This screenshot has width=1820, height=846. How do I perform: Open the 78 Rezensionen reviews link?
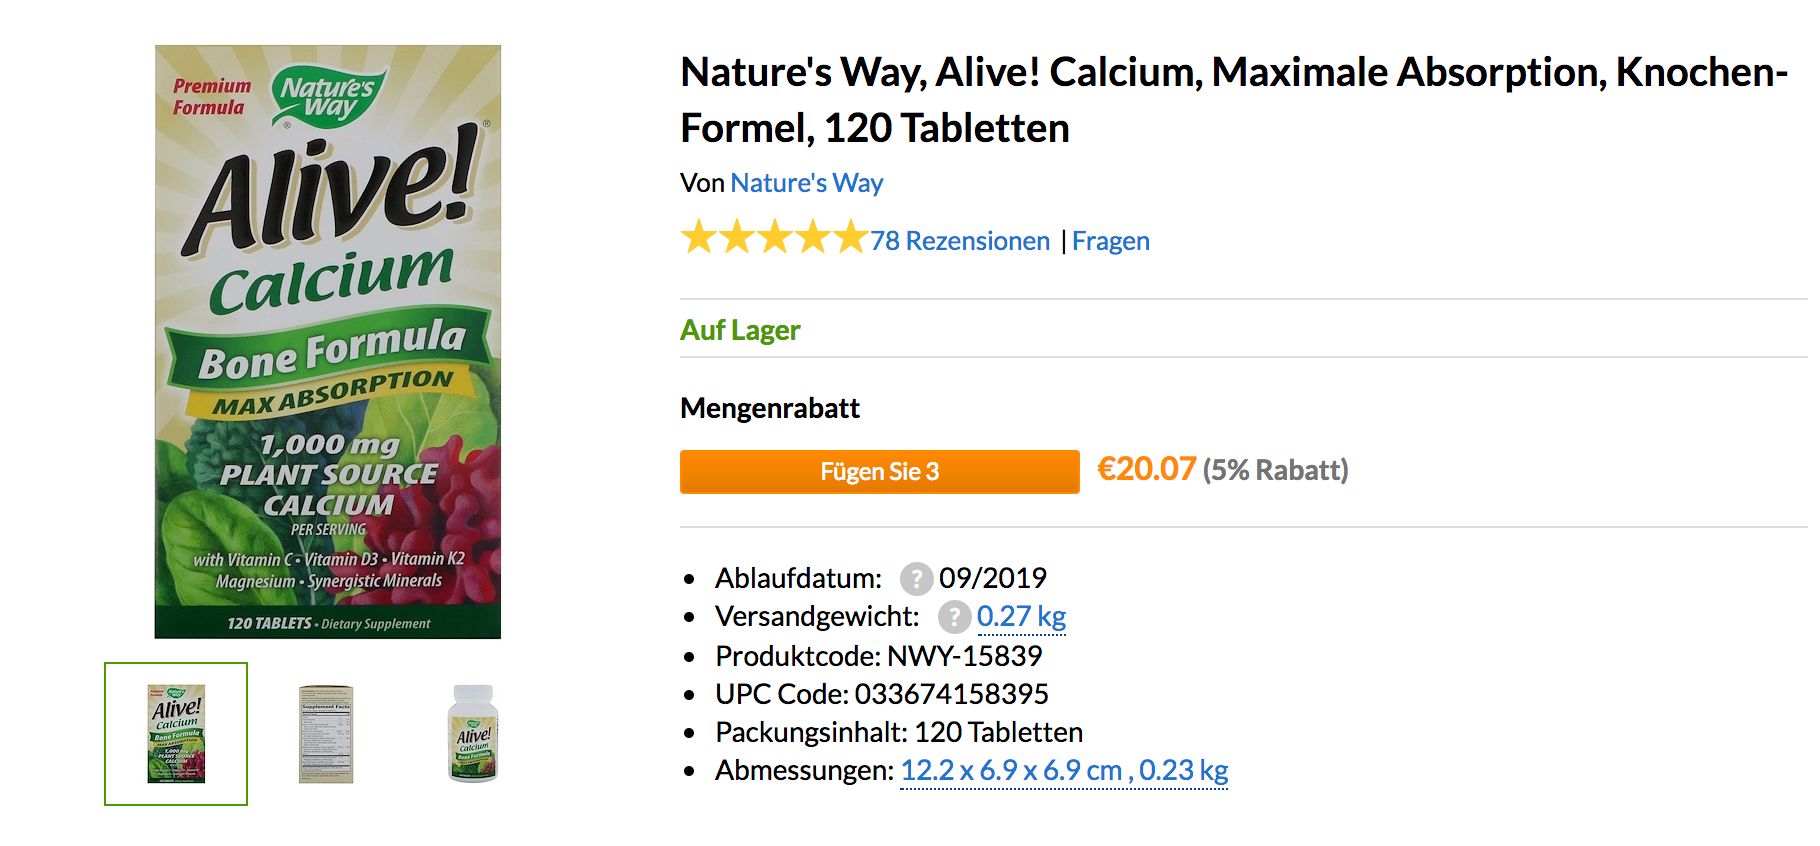tap(959, 241)
